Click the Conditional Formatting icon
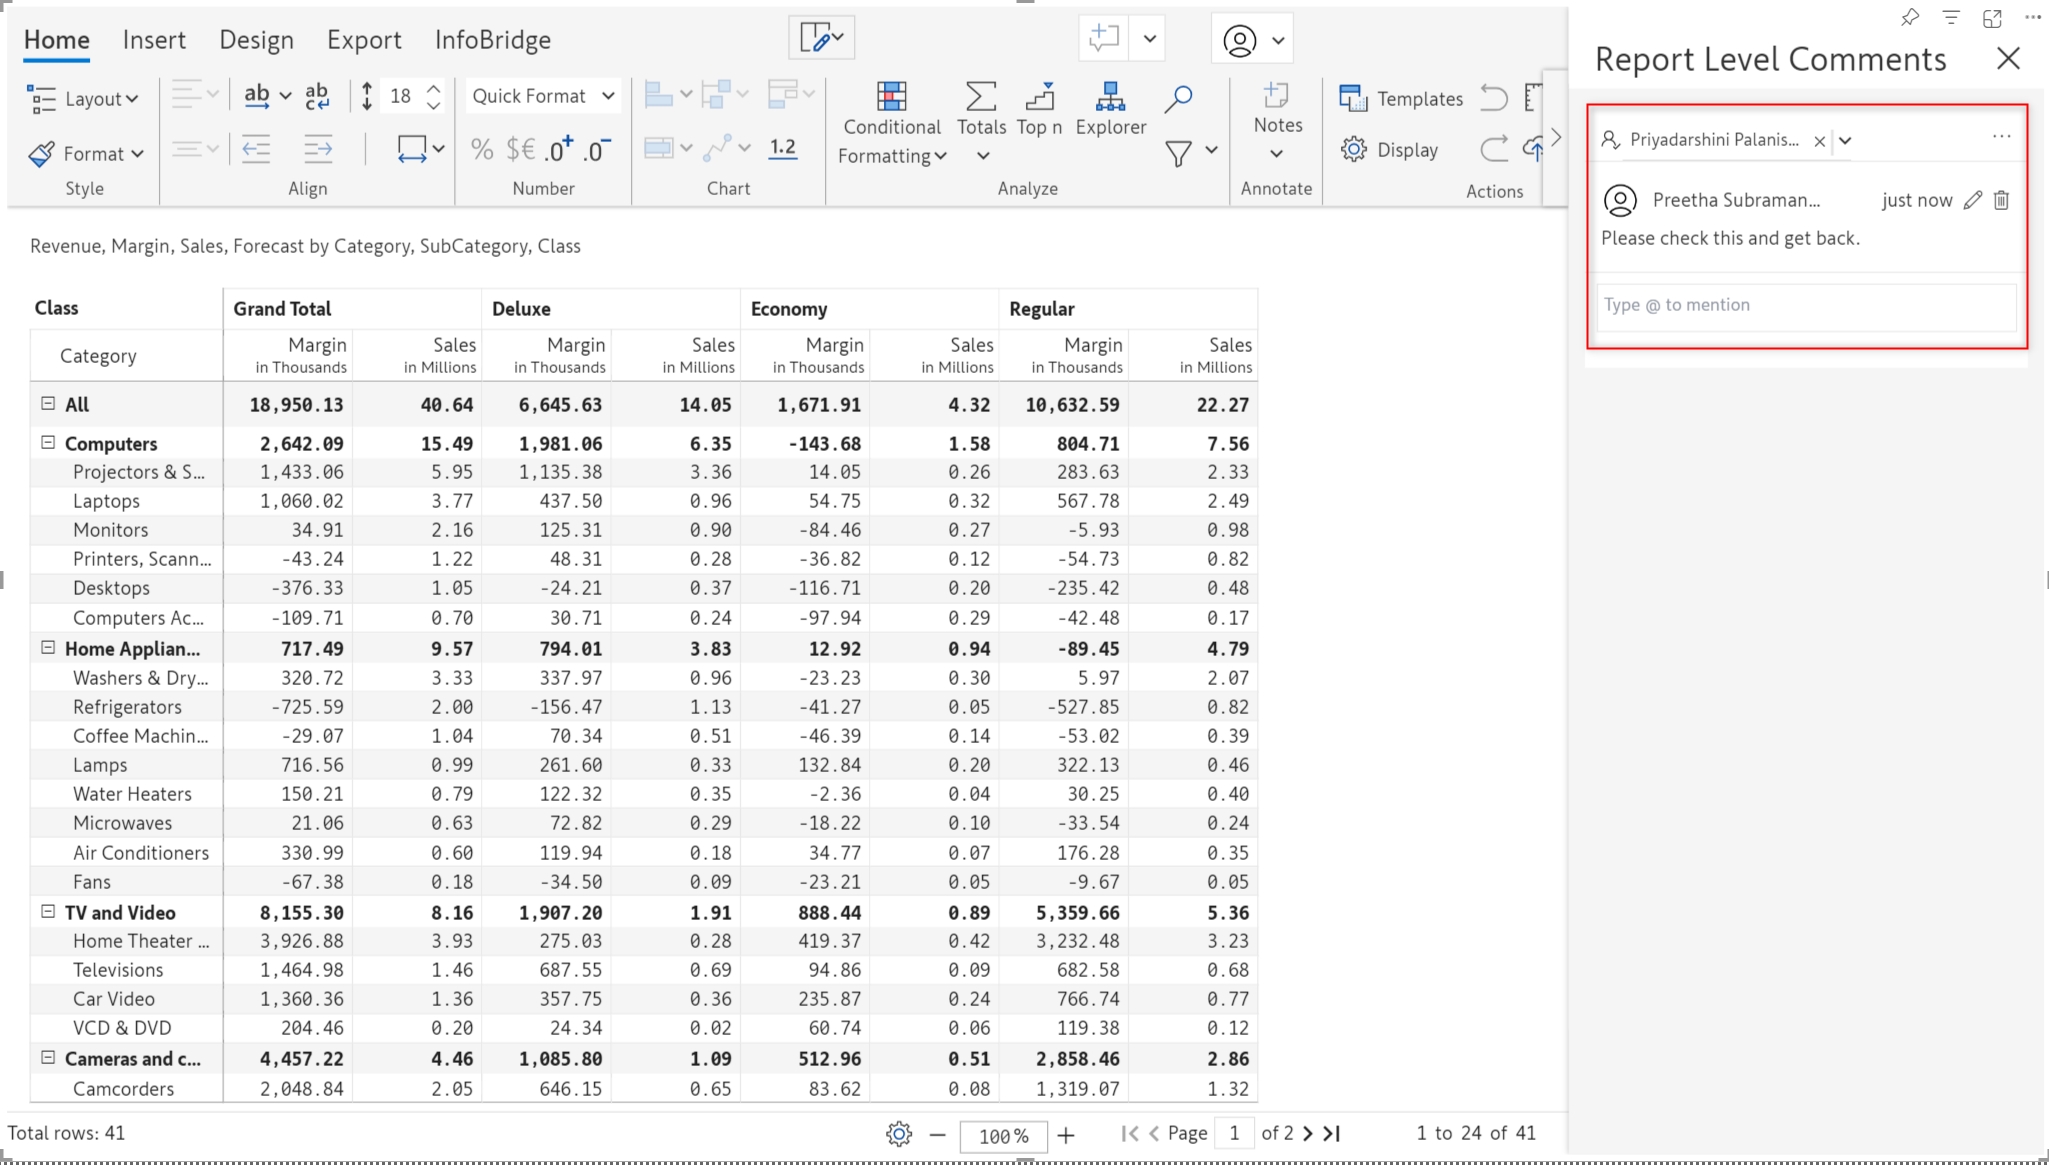2049x1165 pixels. point(890,97)
